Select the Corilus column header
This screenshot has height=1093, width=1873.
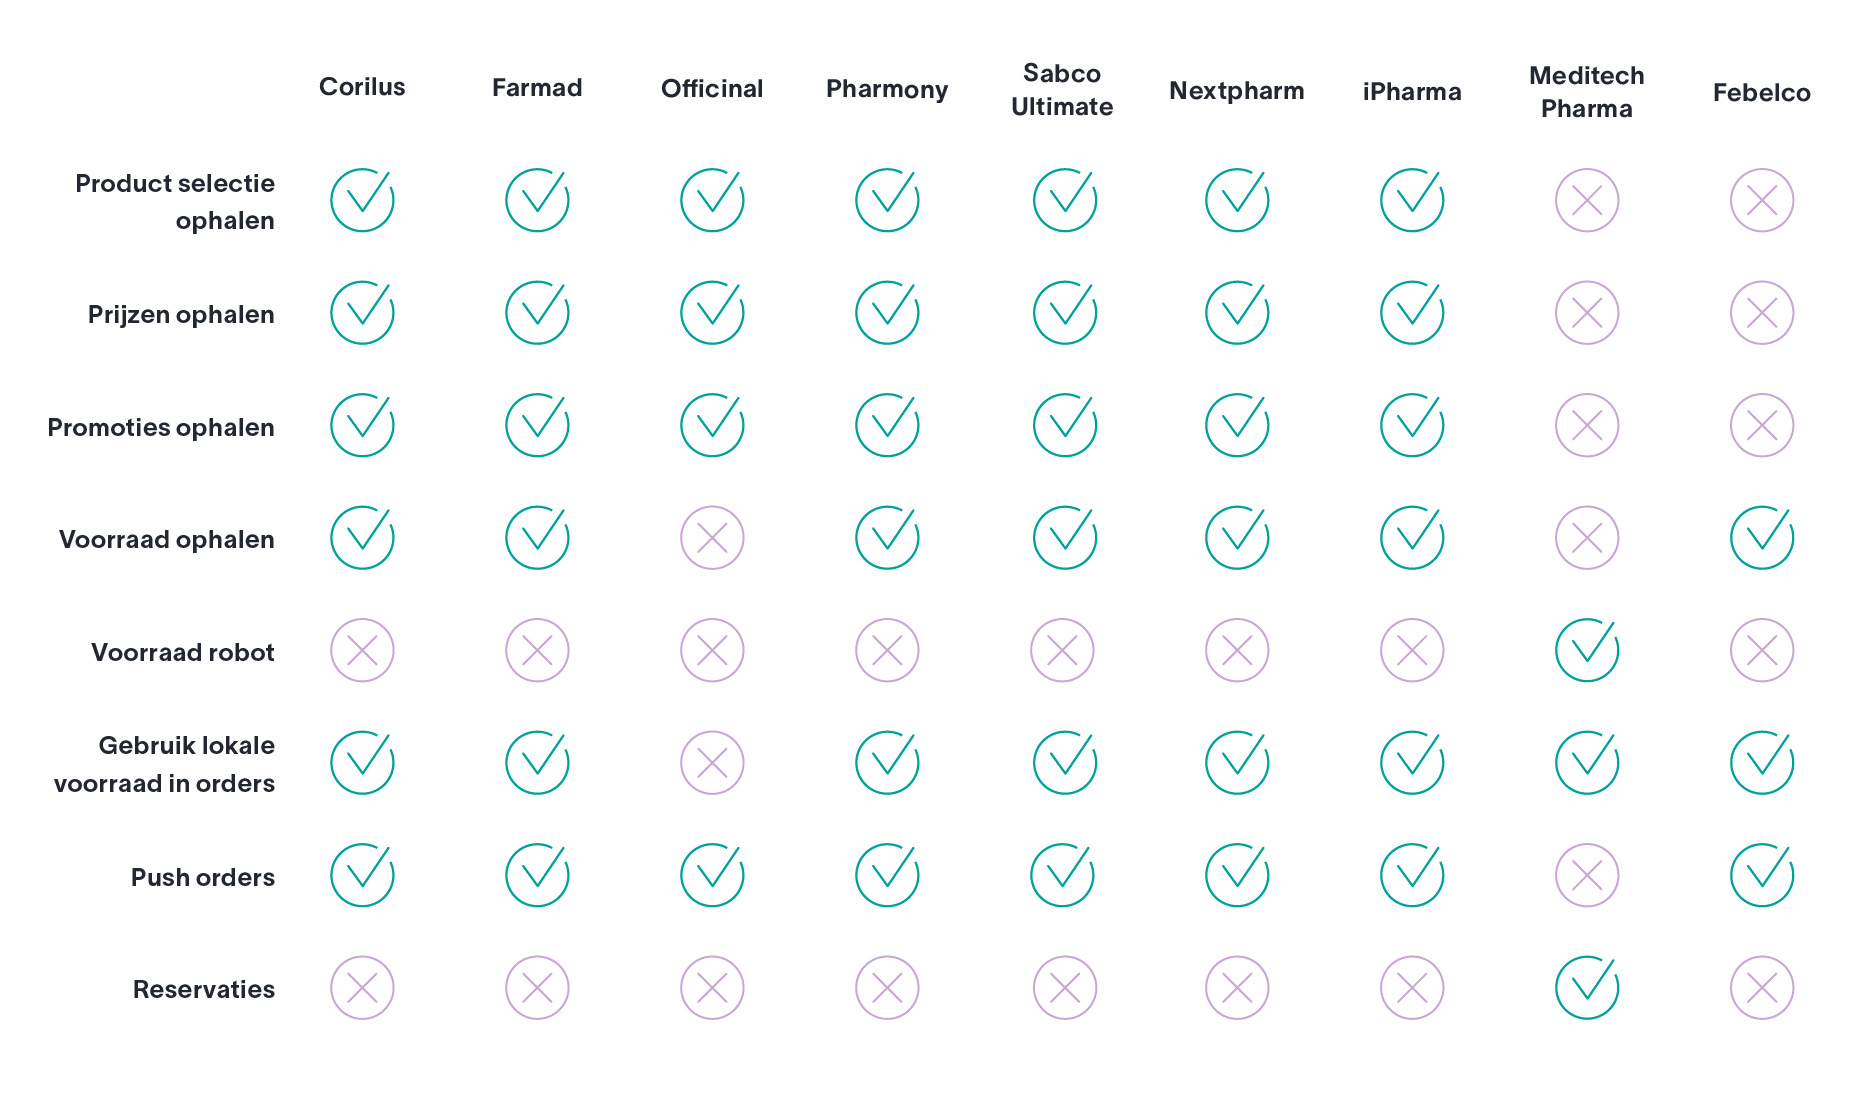(362, 87)
